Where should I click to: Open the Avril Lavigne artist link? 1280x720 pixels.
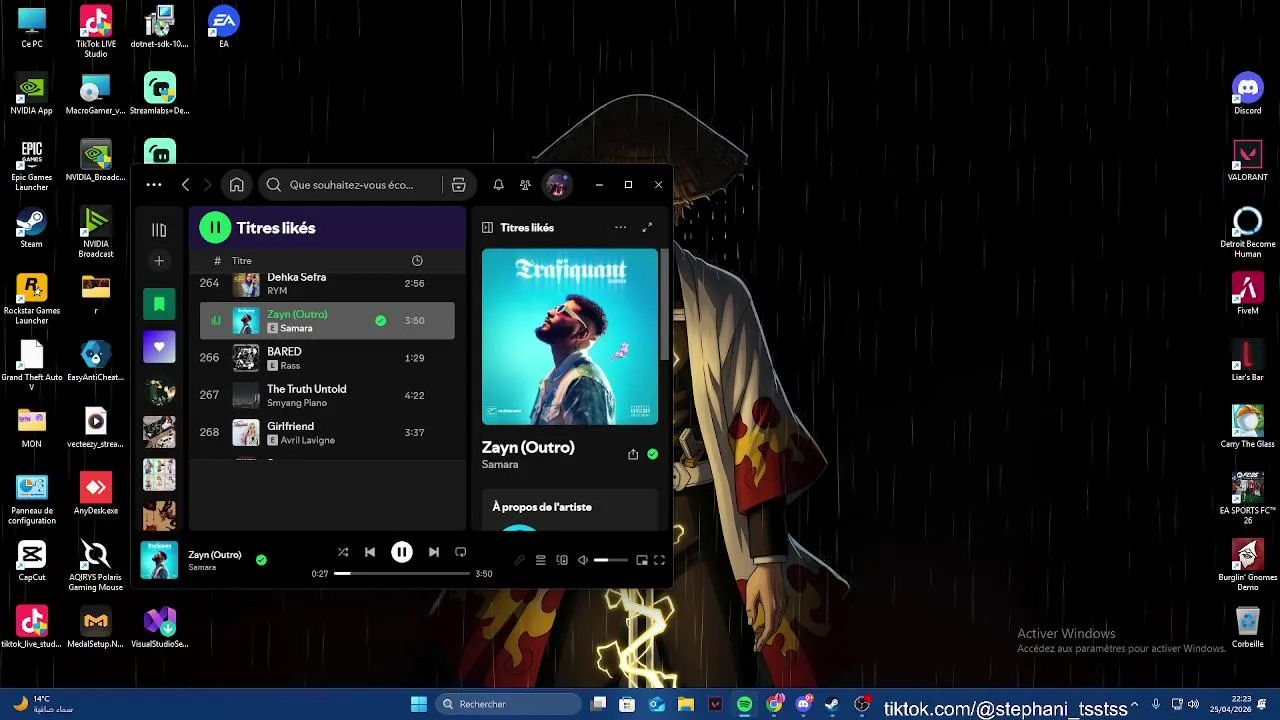[x=308, y=440]
